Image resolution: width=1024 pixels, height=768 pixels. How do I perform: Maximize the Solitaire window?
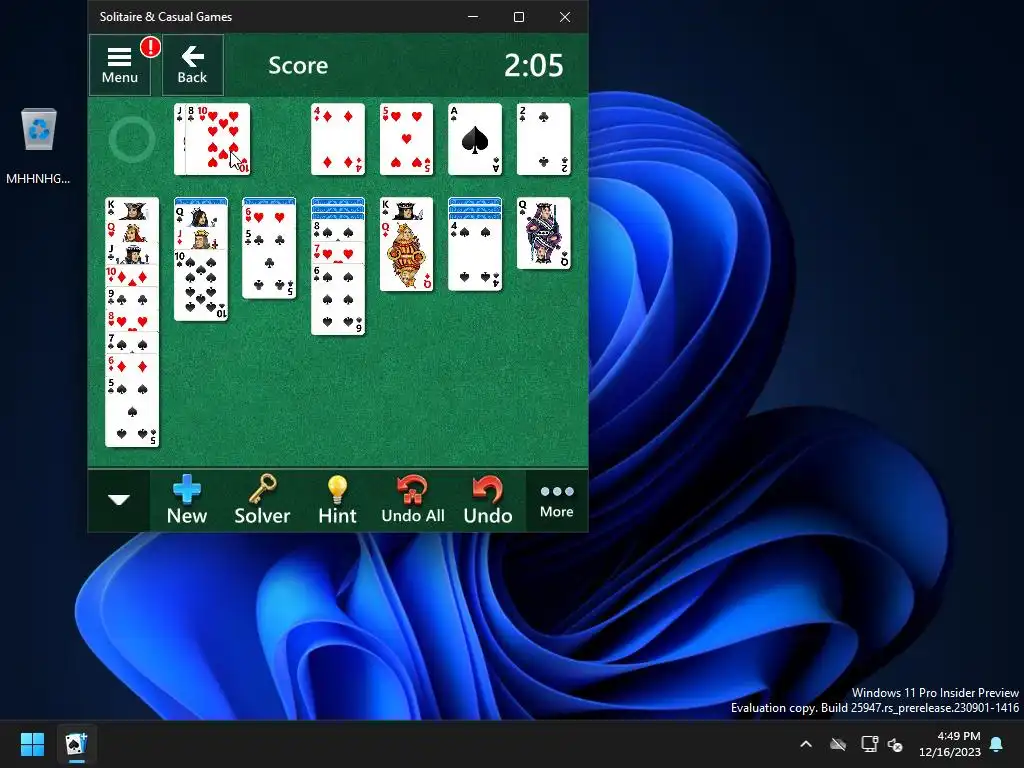519,17
